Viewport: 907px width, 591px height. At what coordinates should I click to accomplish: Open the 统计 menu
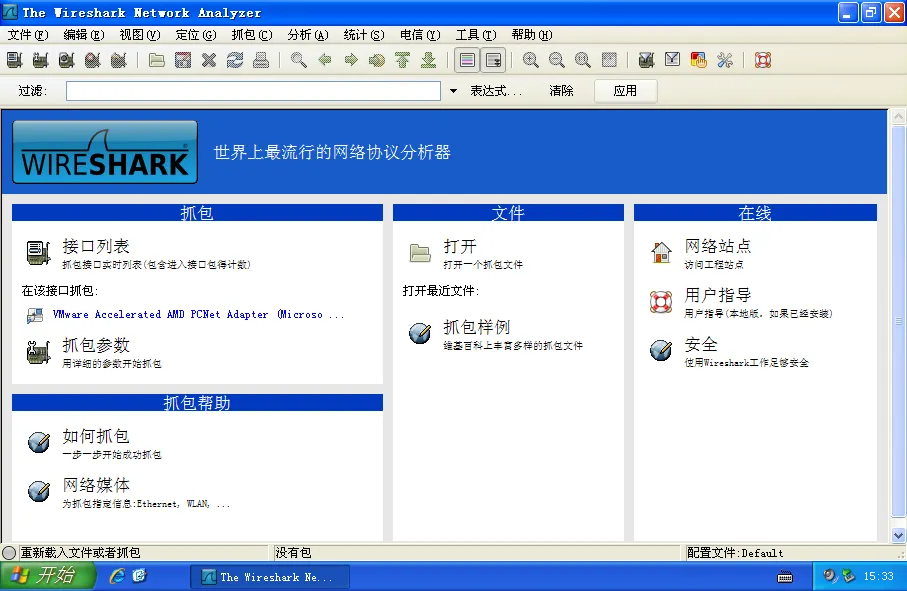click(362, 34)
